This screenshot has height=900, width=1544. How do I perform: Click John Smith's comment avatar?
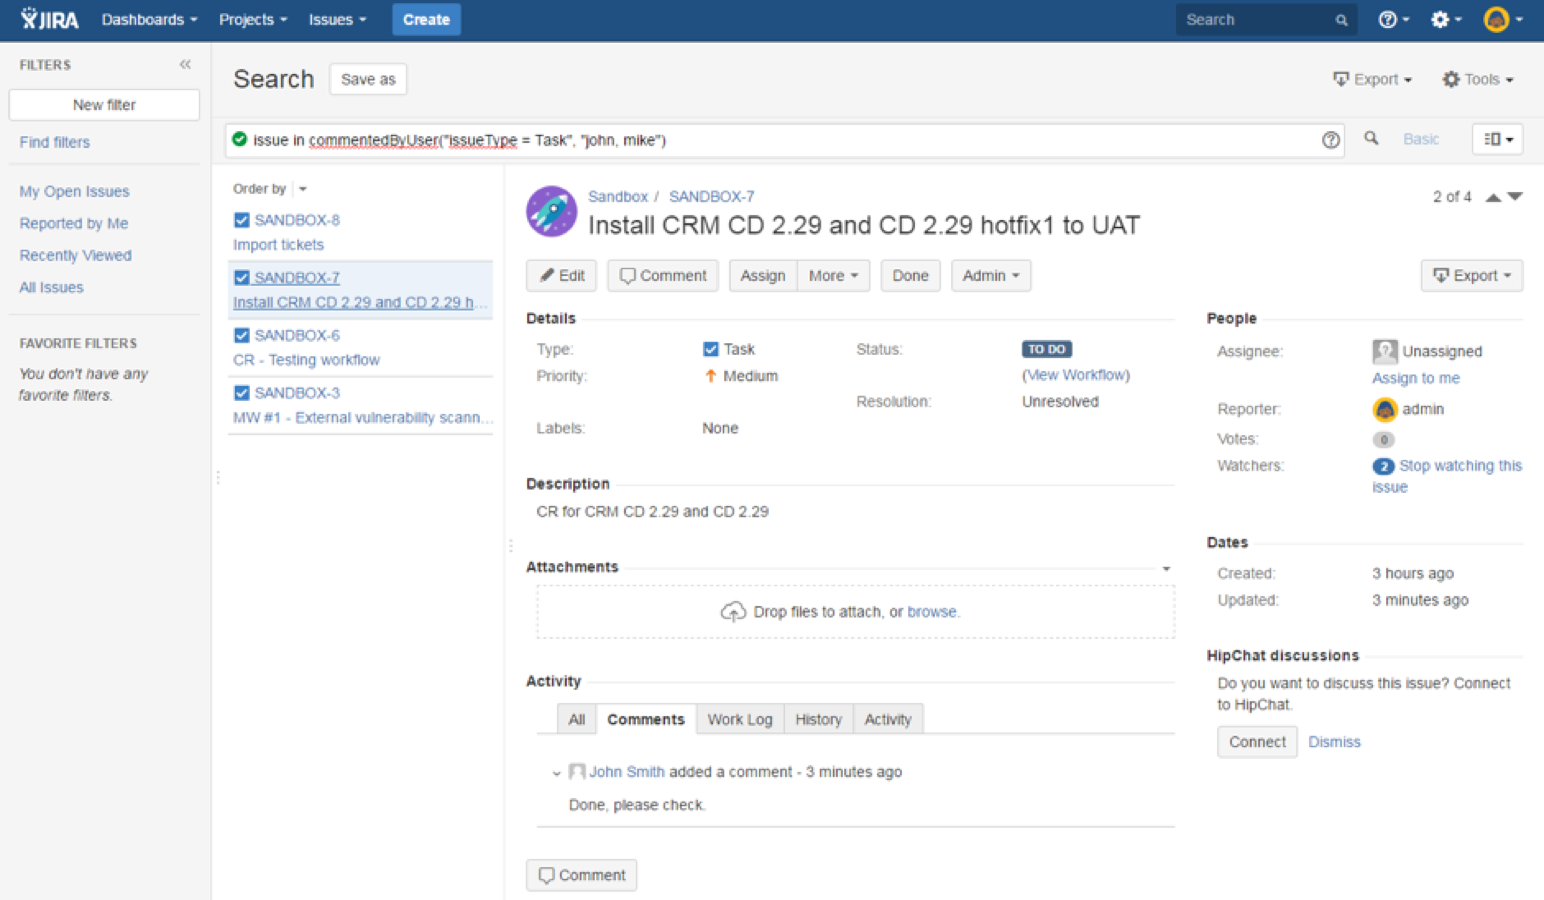pos(576,771)
